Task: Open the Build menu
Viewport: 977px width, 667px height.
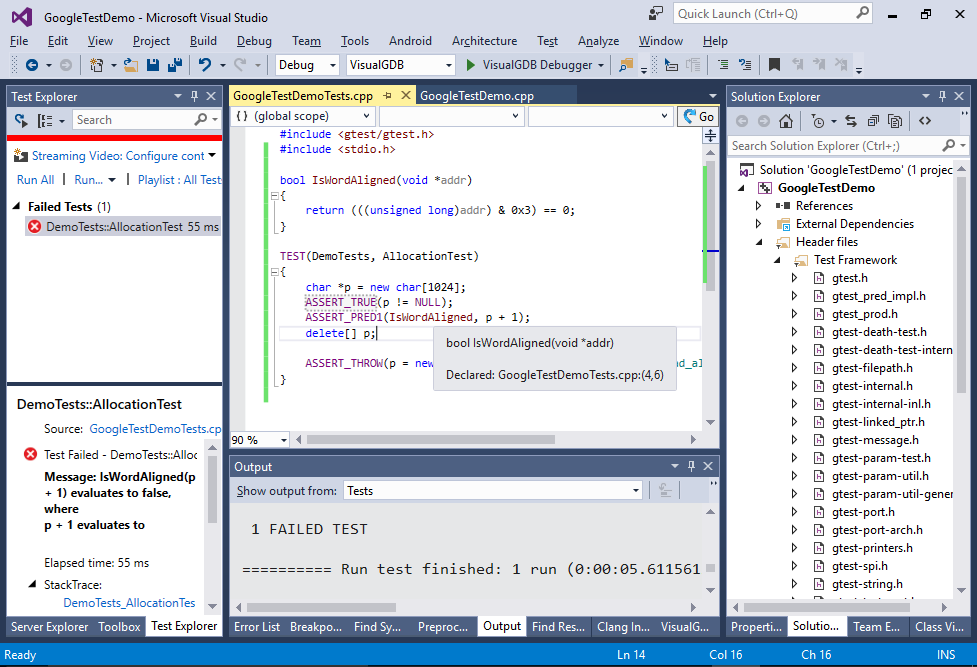Action: 203,41
